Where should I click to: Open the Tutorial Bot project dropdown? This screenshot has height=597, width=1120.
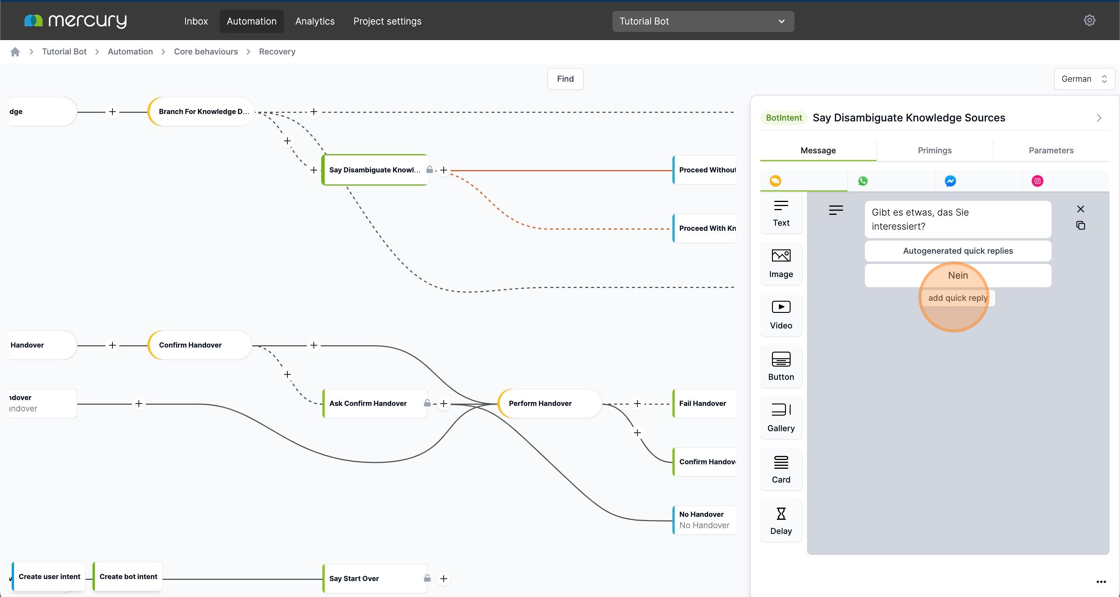pyautogui.click(x=703, y=21)
